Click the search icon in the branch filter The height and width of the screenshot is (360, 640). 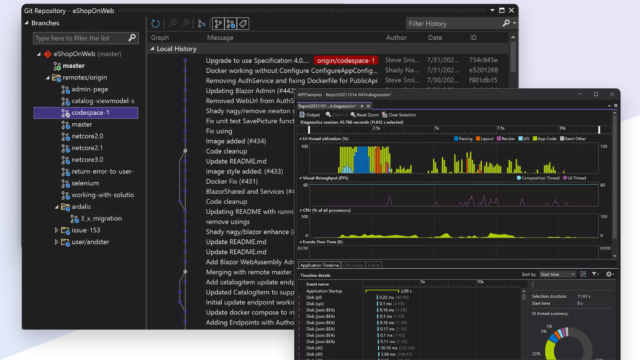click(x=132, y=38)
